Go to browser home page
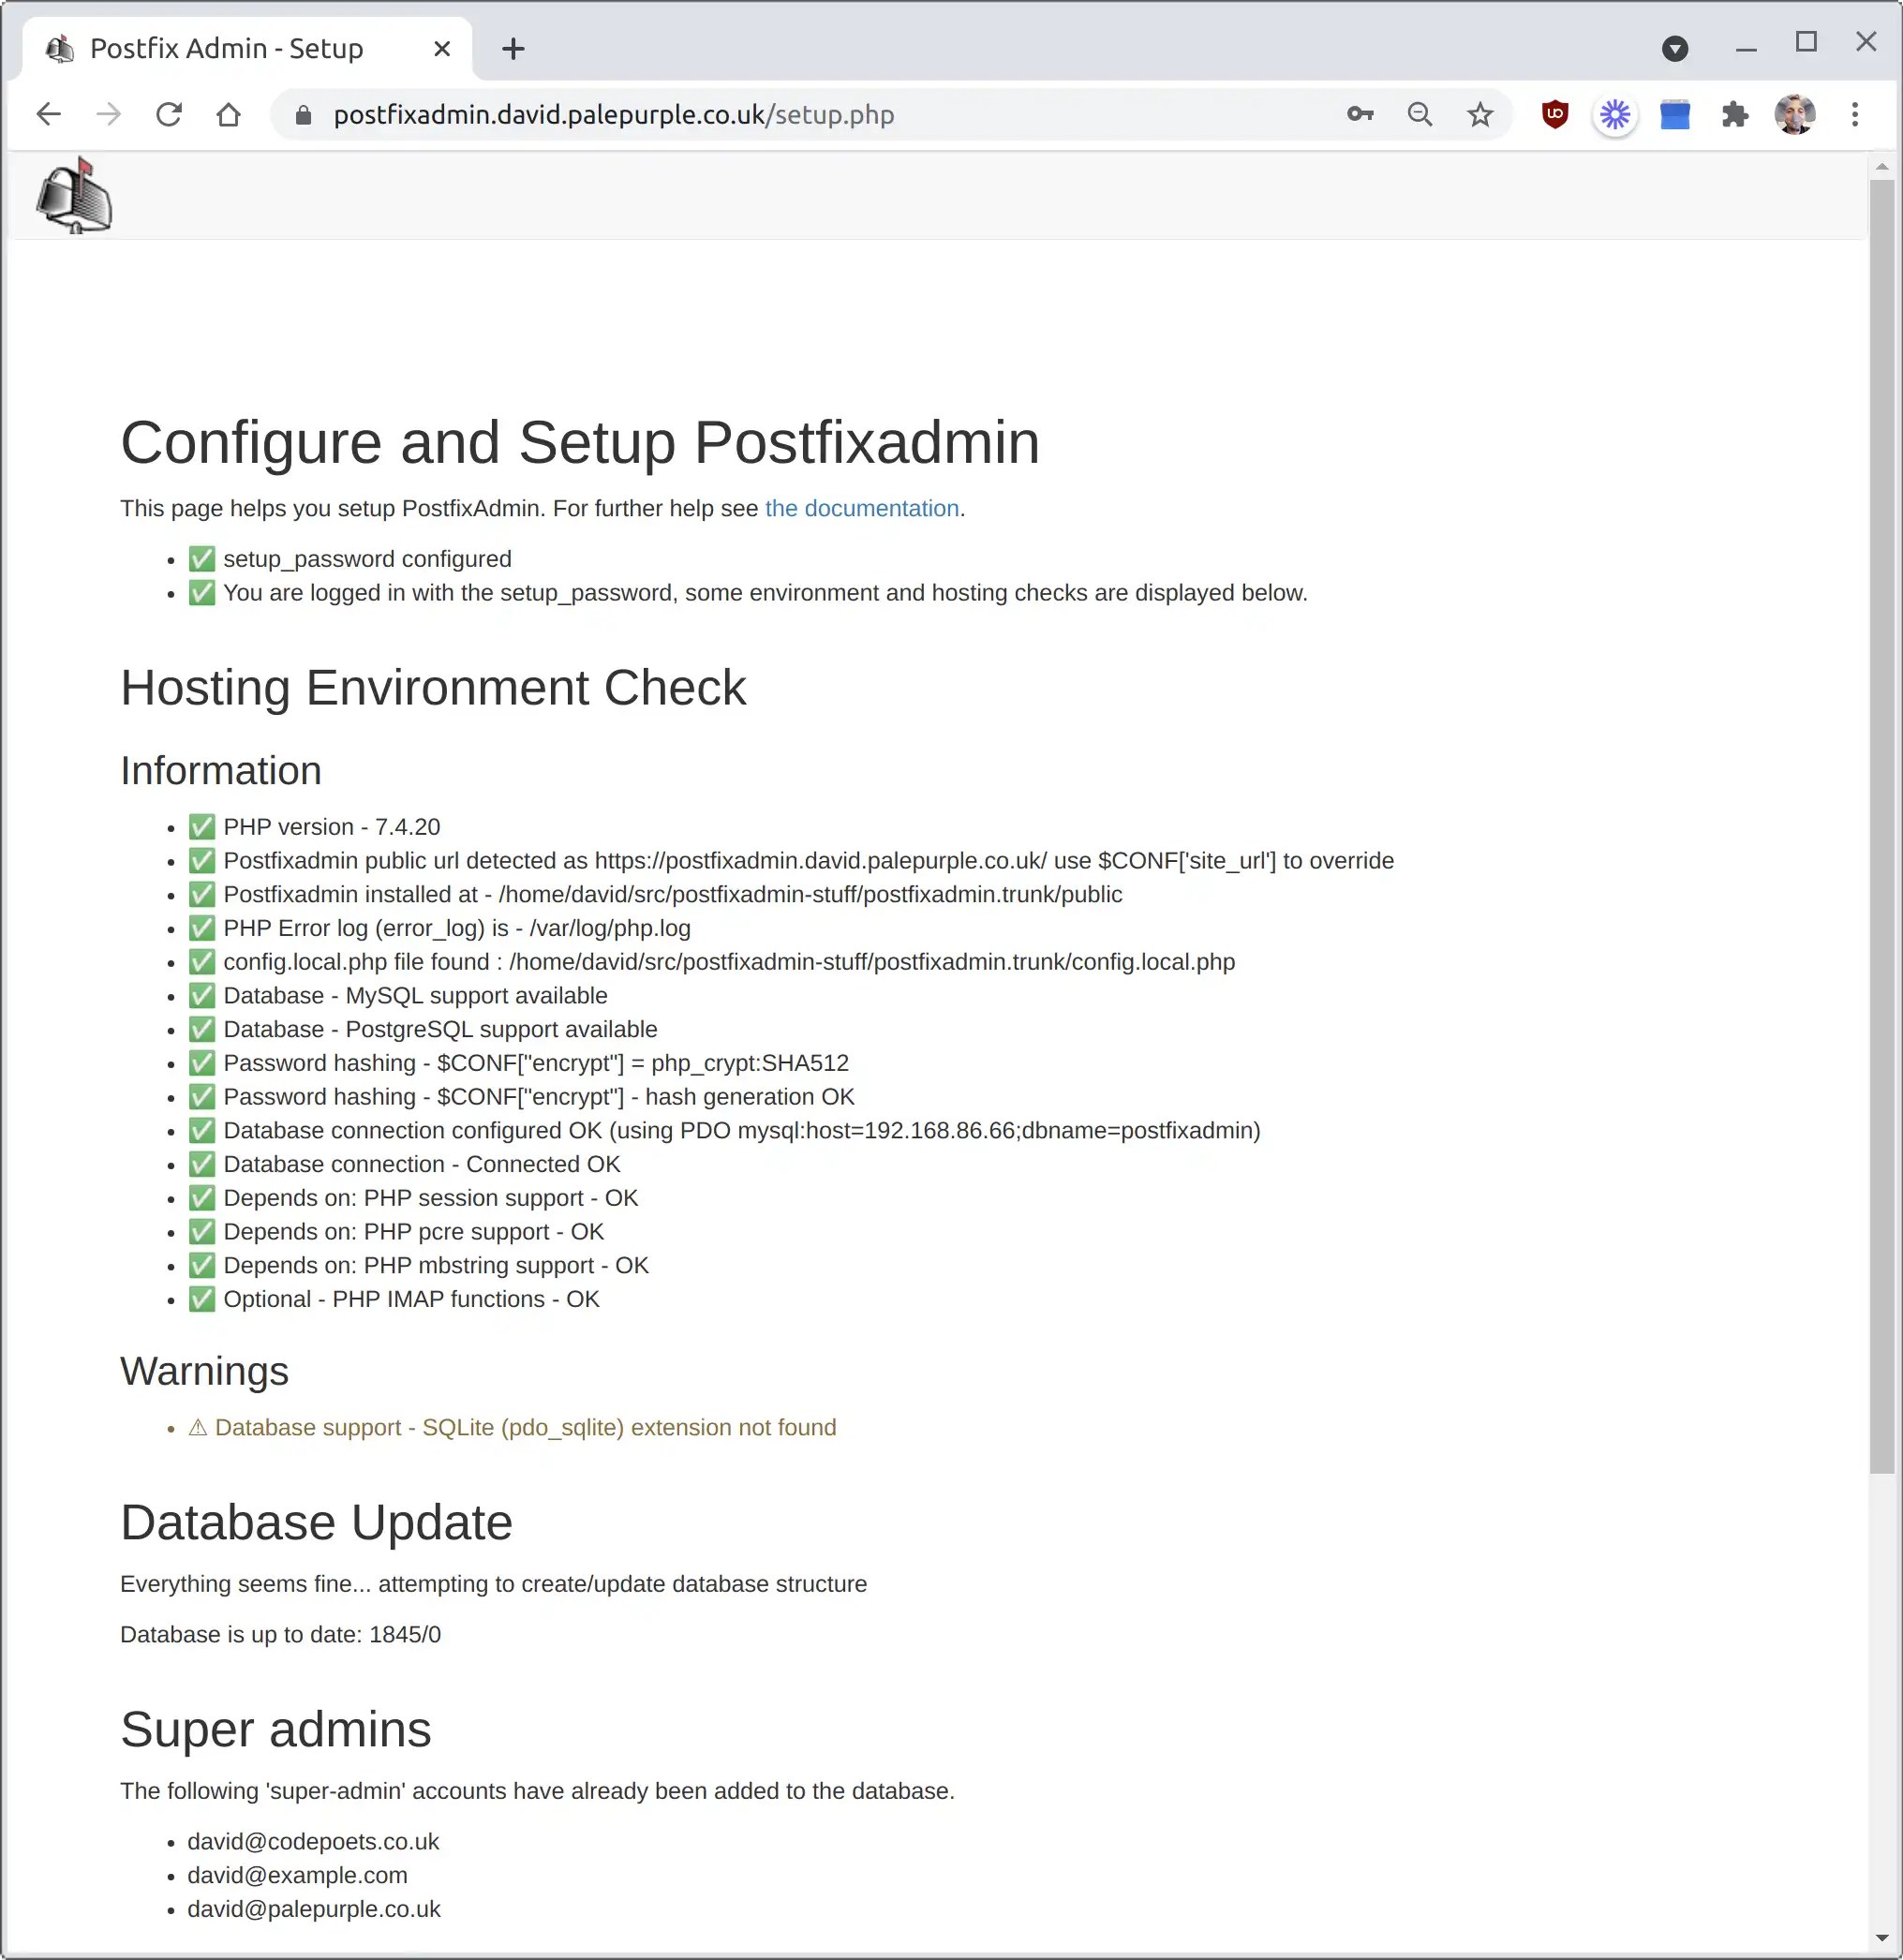 pyautogui.click(x=229, y=115)
